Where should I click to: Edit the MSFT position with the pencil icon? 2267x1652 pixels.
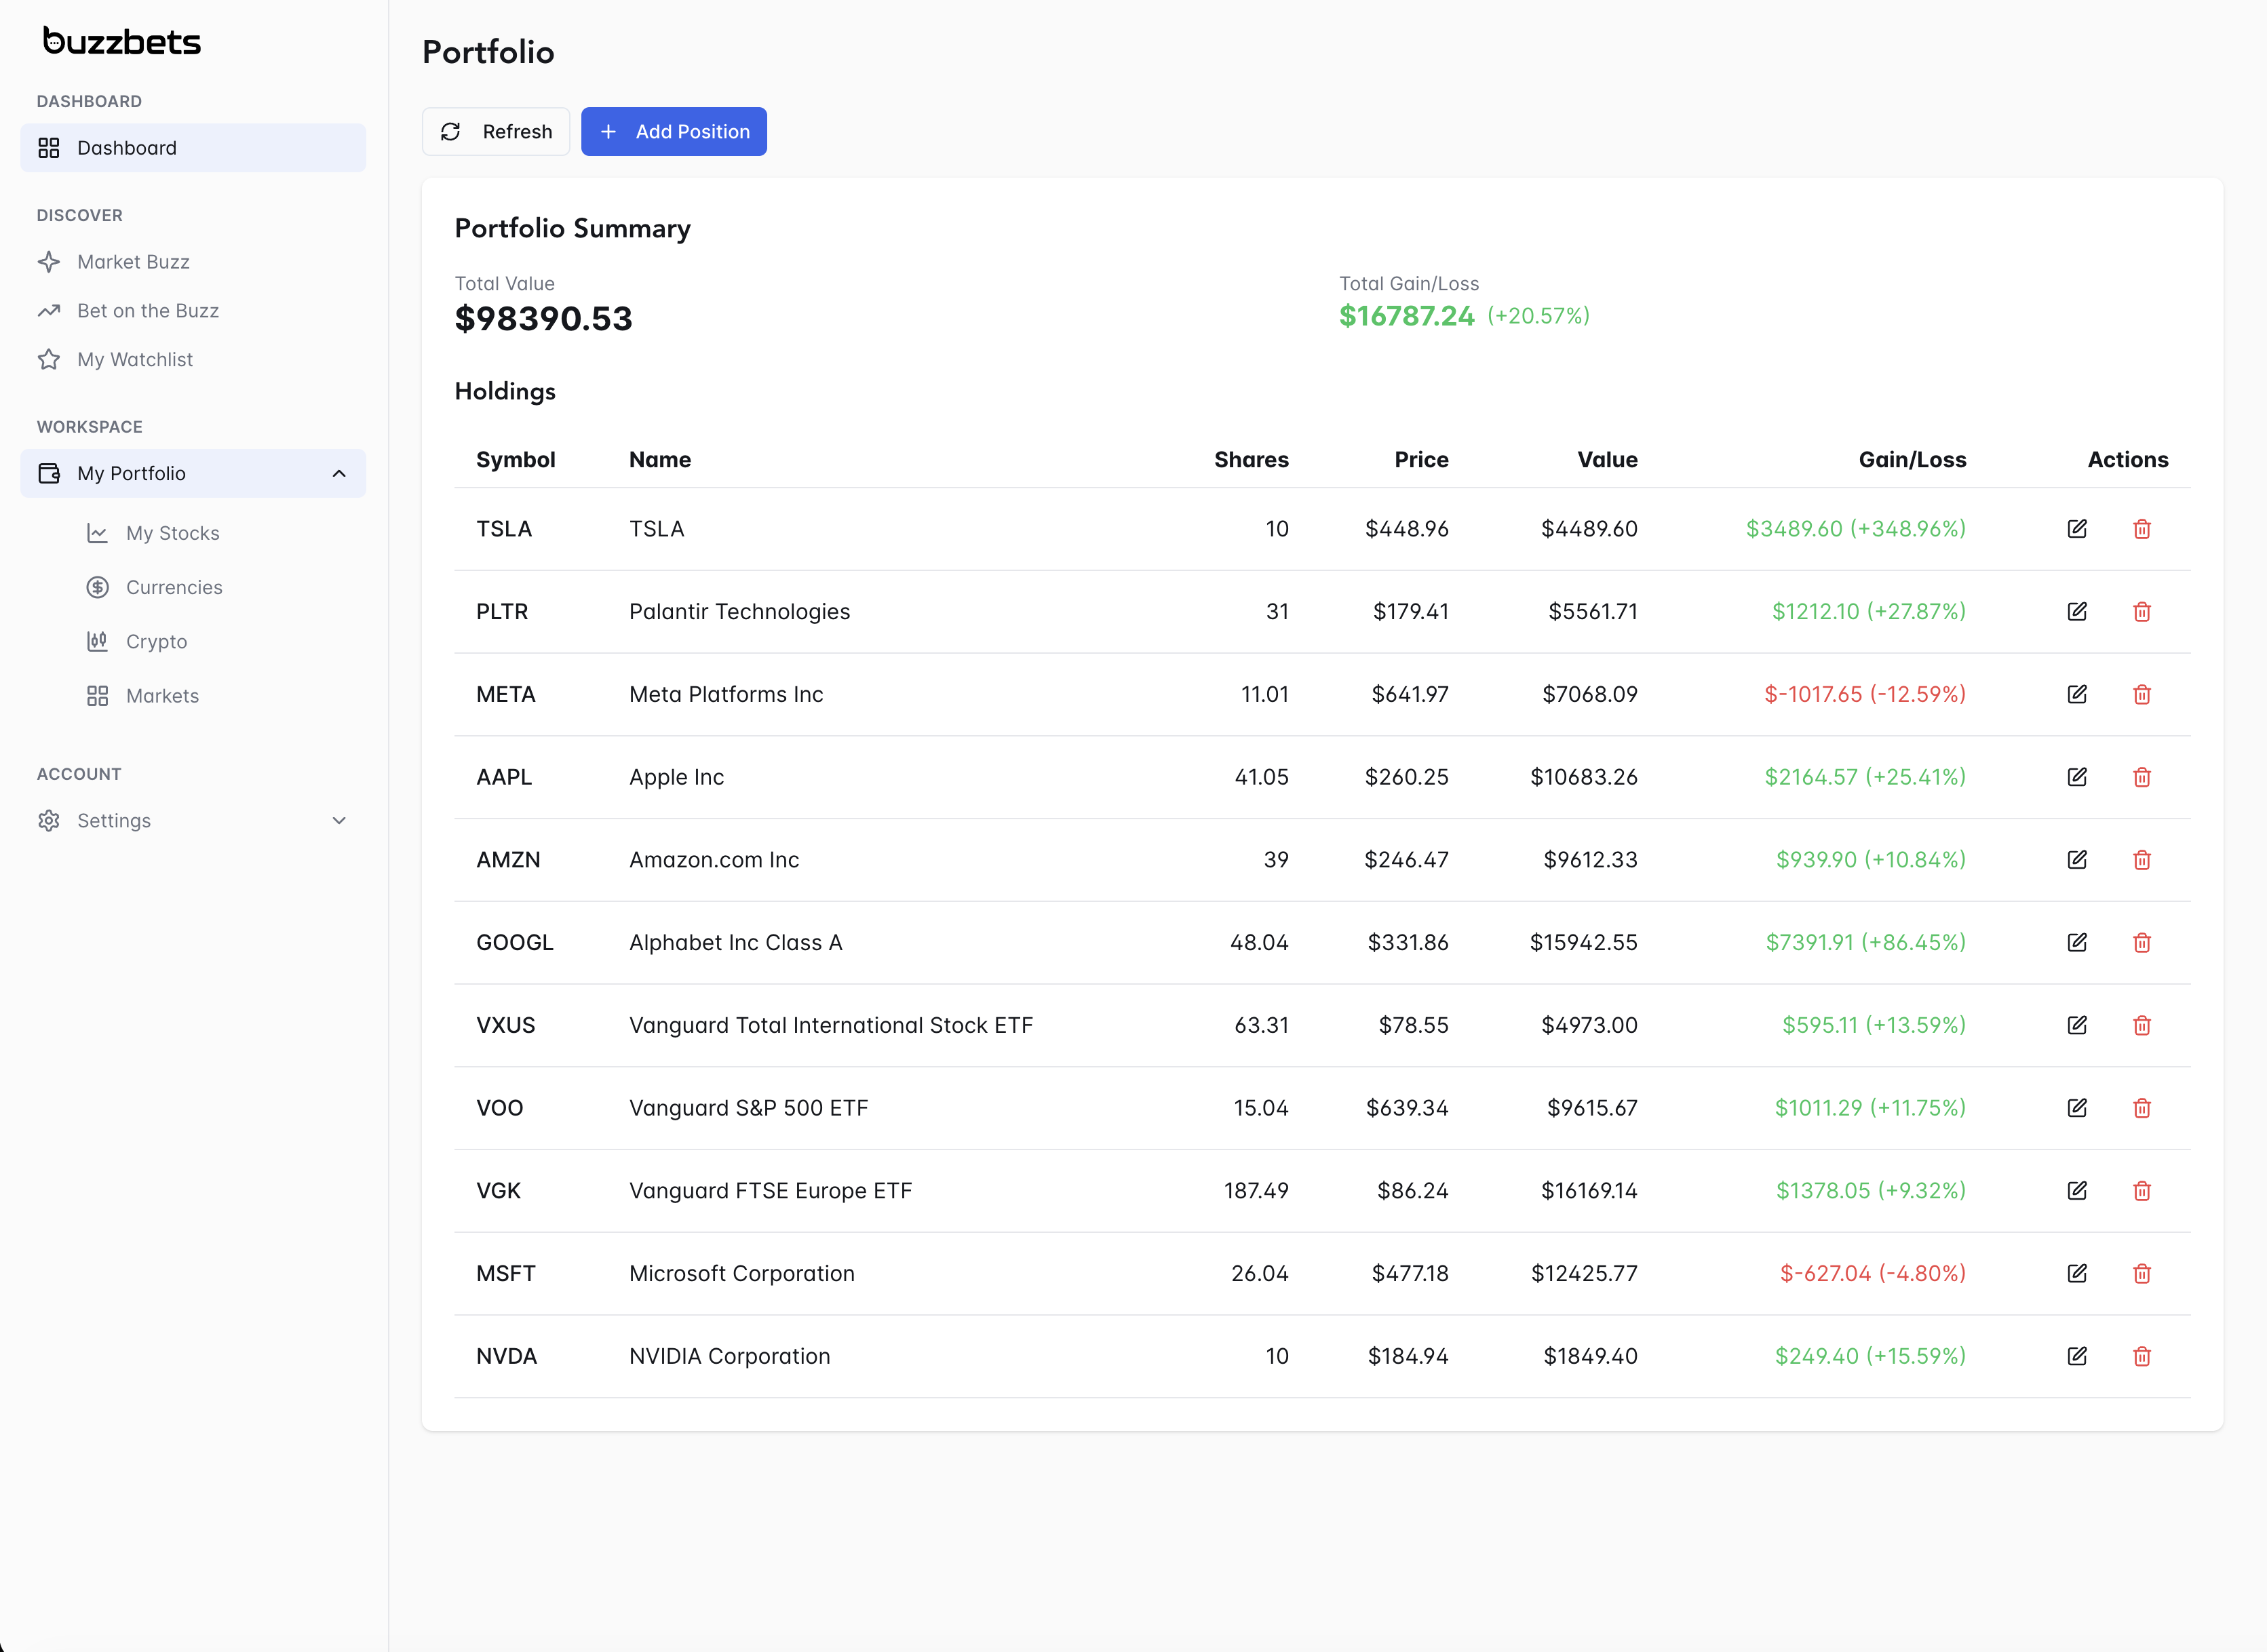coord(2077,1273)
